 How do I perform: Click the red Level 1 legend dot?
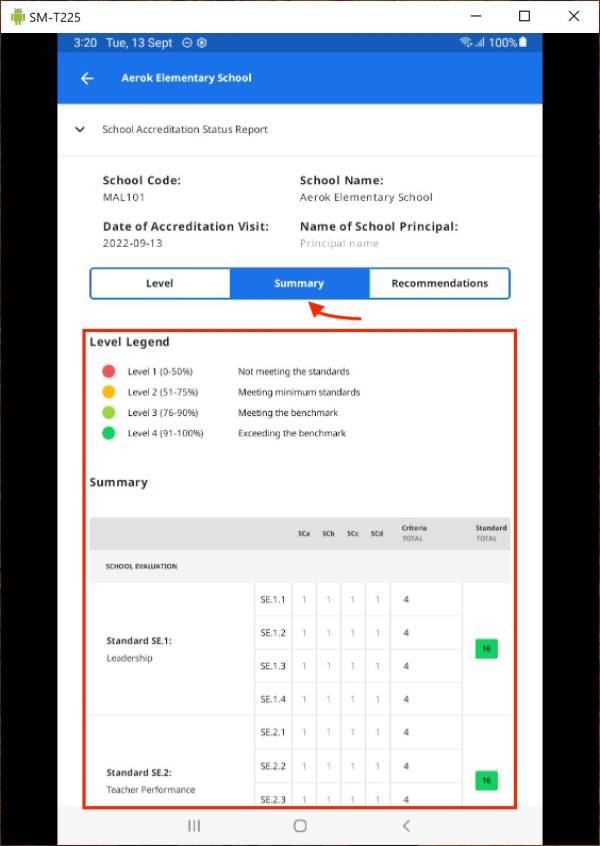pos(108,371)
